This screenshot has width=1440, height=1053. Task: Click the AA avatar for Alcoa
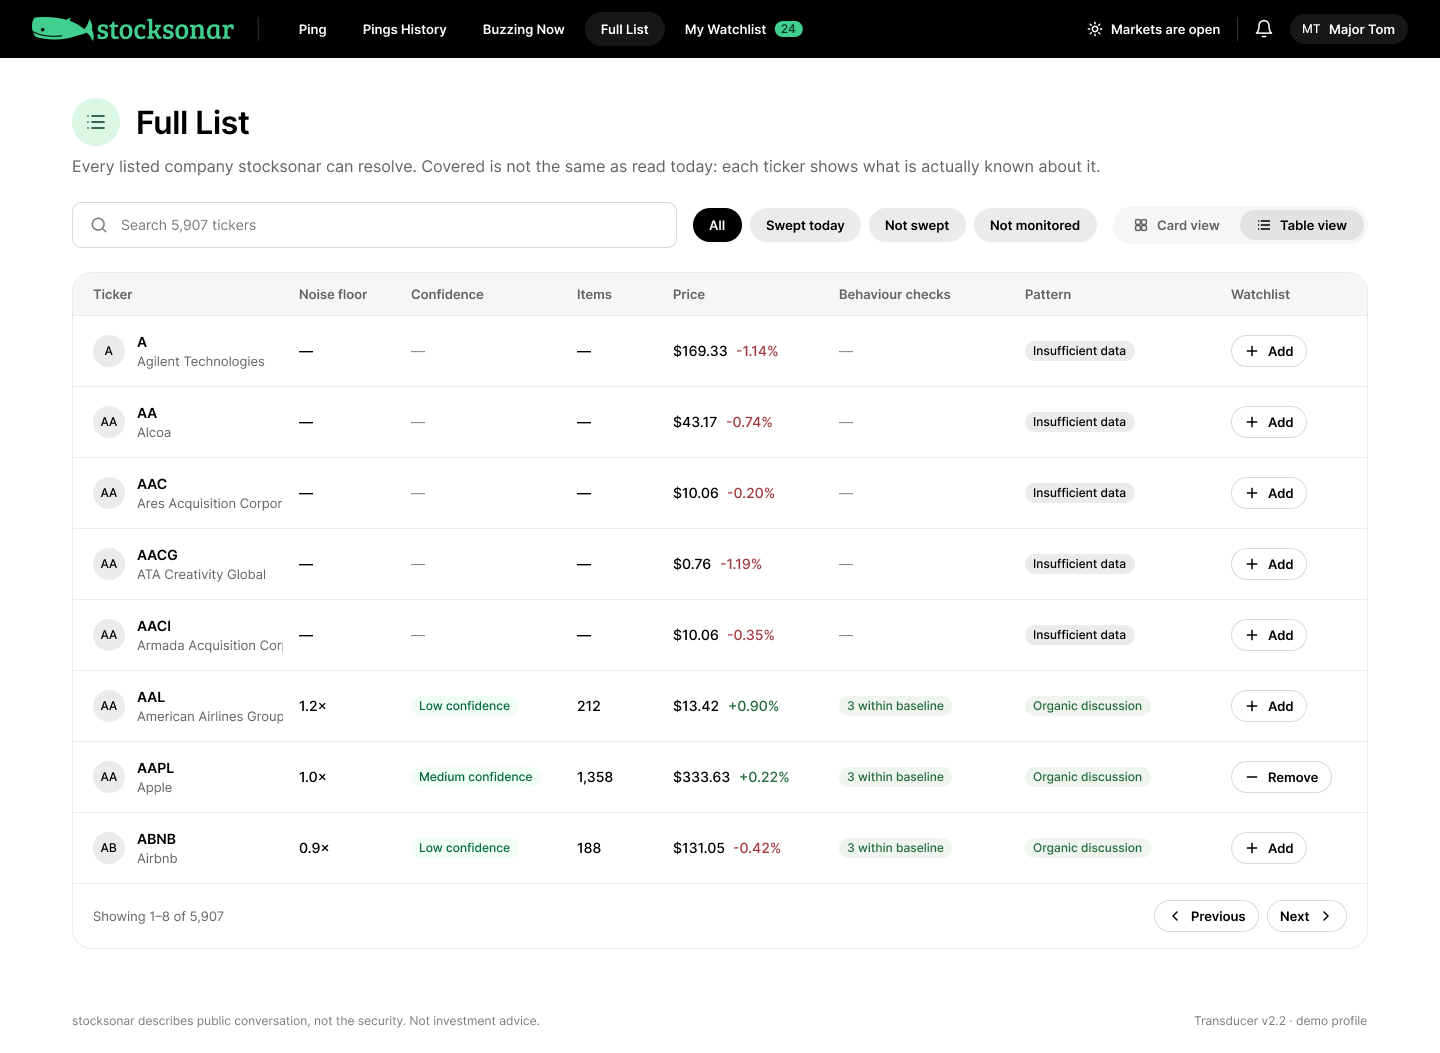109,422
